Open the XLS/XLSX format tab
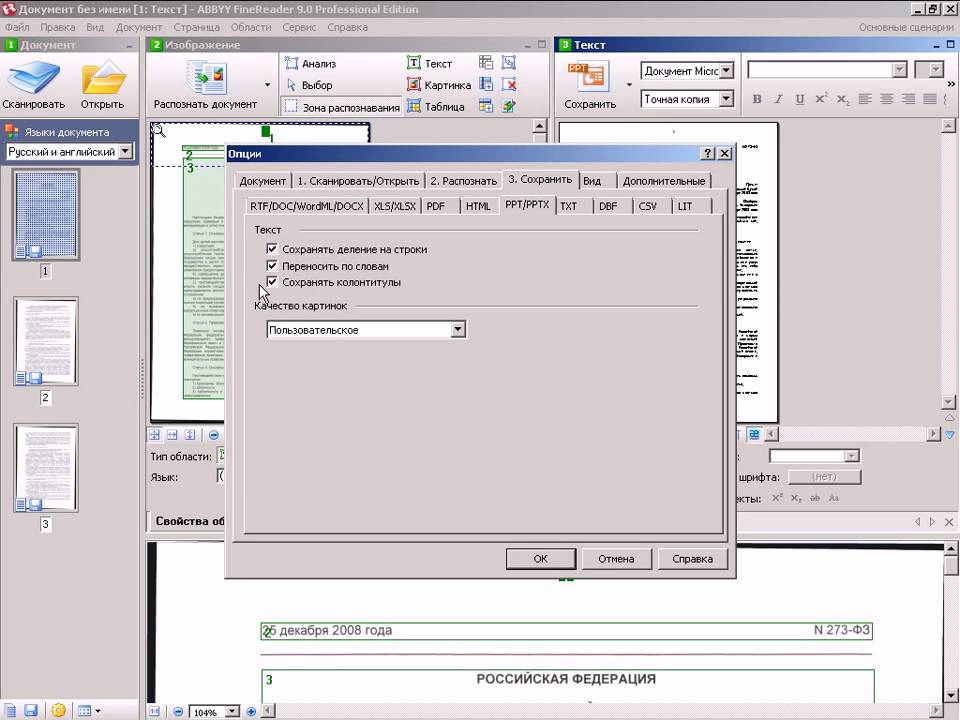This screenshot has height=720, width=960. point(395,206)
